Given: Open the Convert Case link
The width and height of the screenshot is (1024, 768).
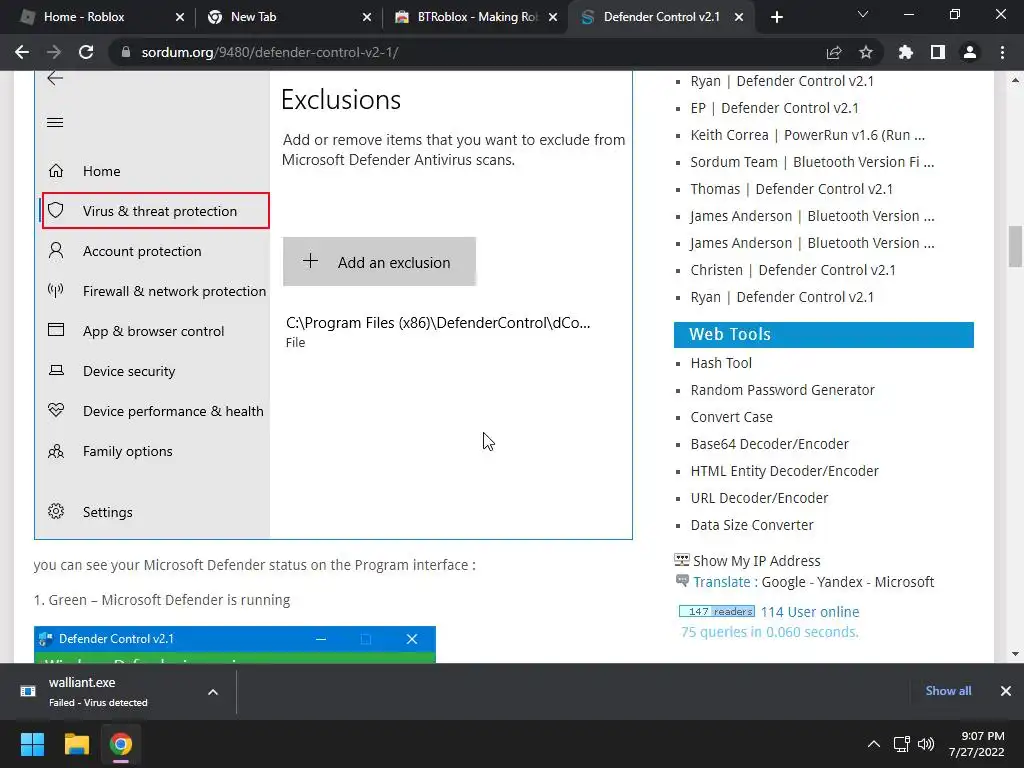Looking at the screenshot, I should pyautogui.click(x=731, y=417).
